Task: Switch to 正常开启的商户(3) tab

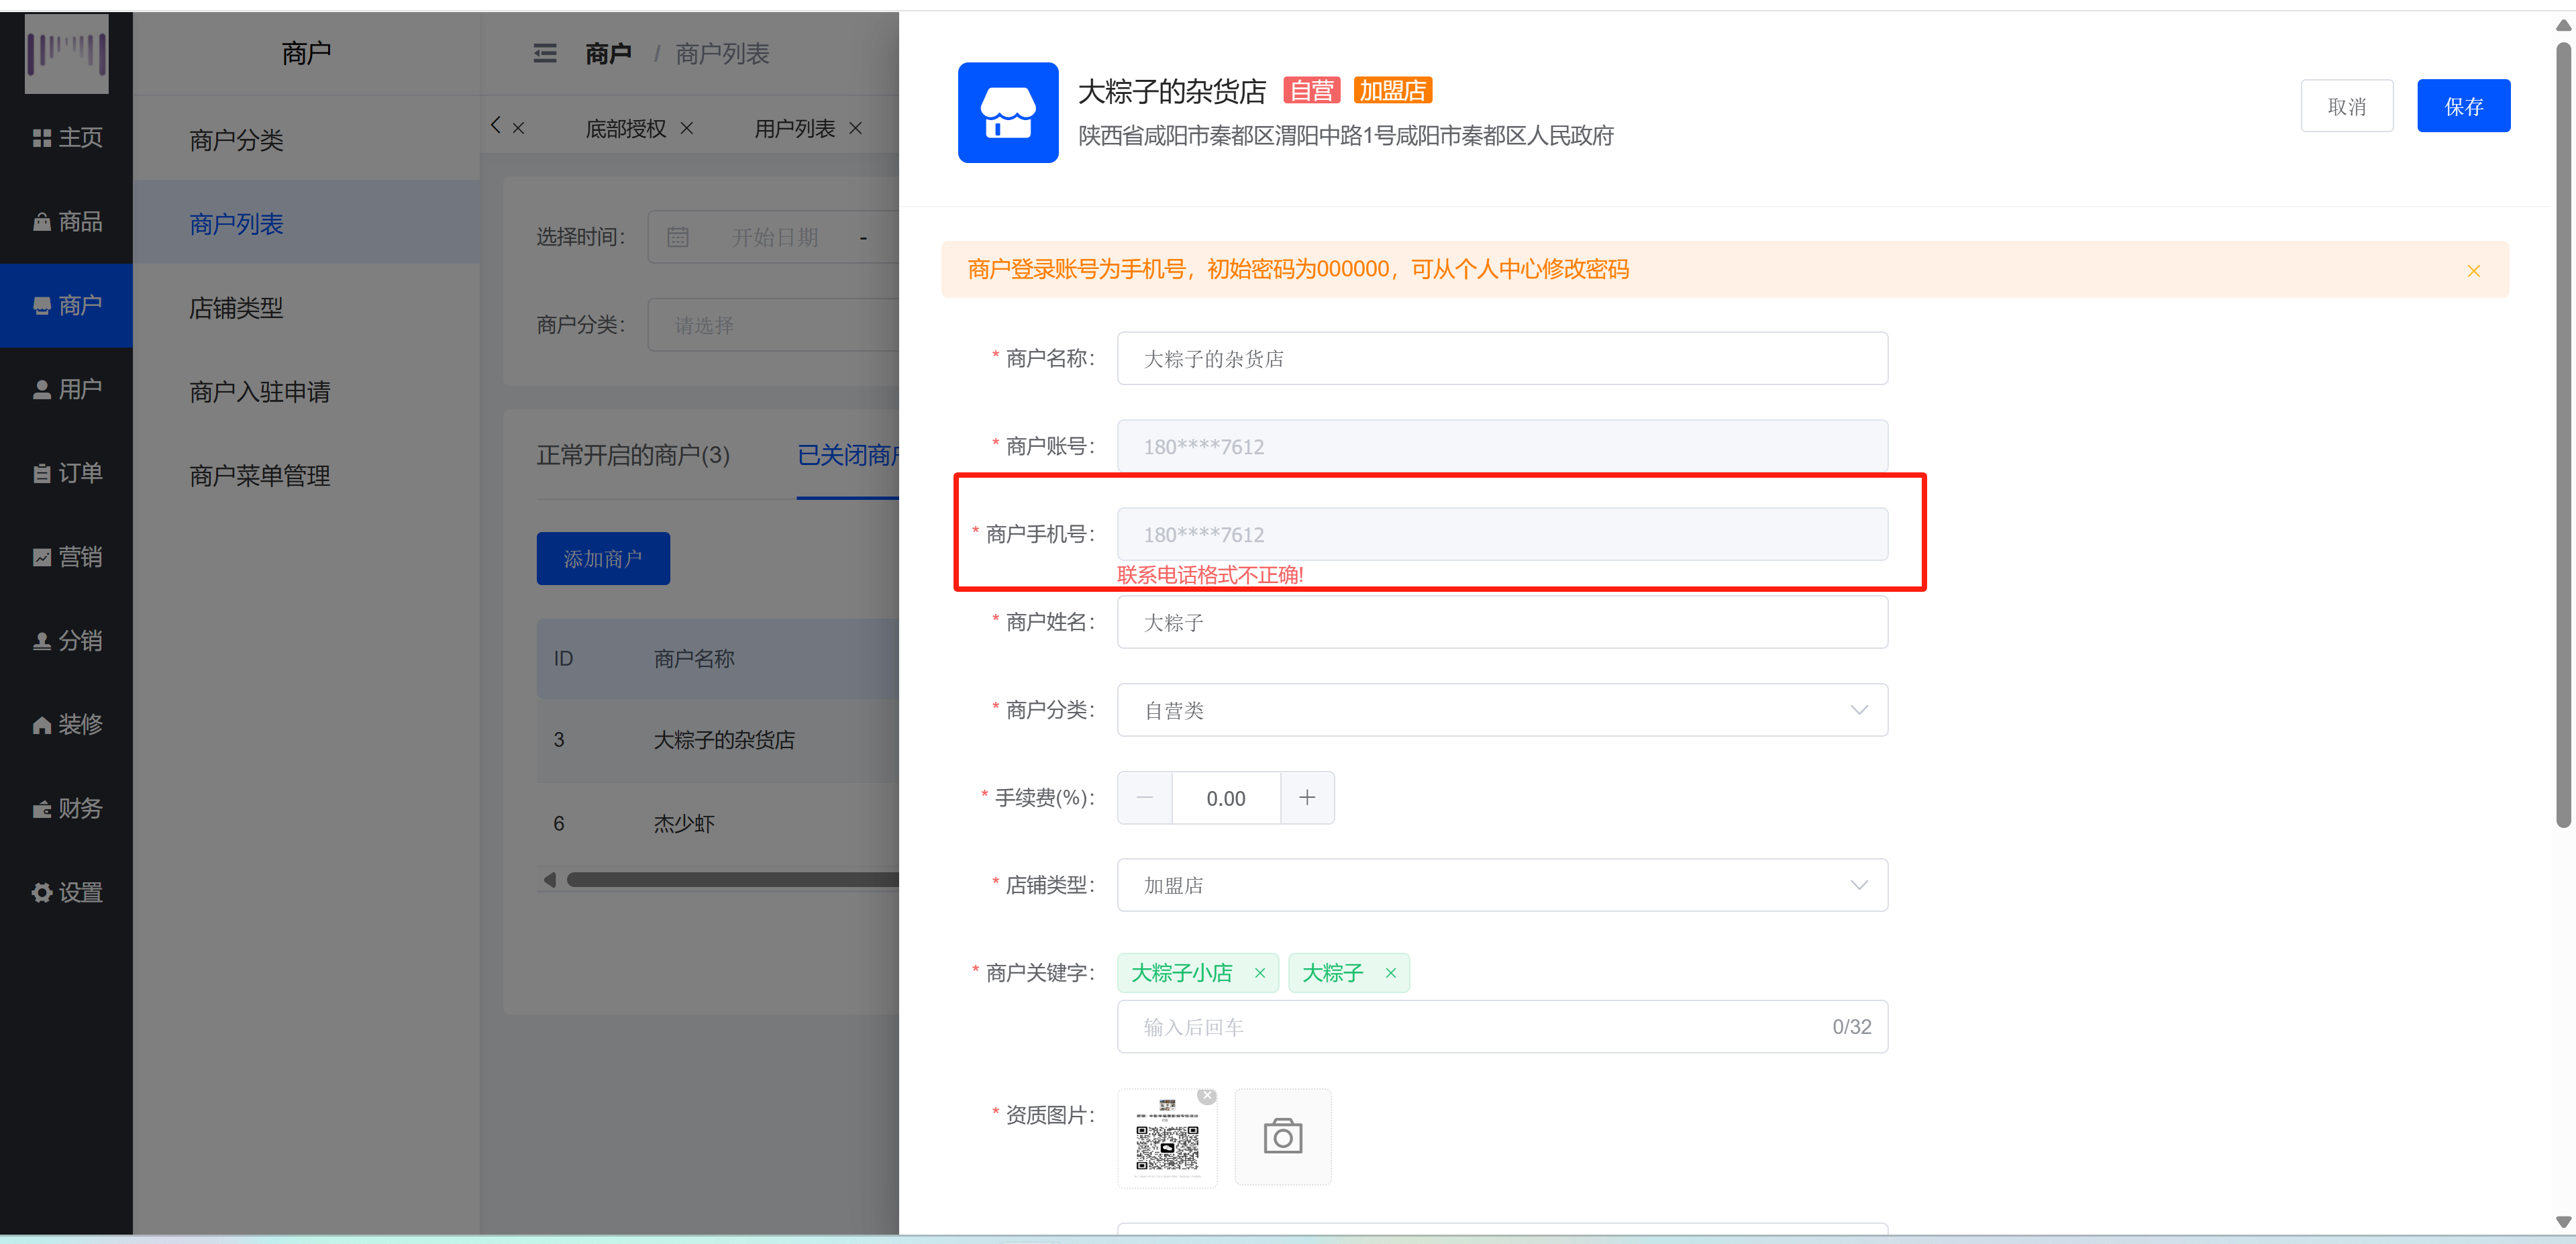Action: 633,455
